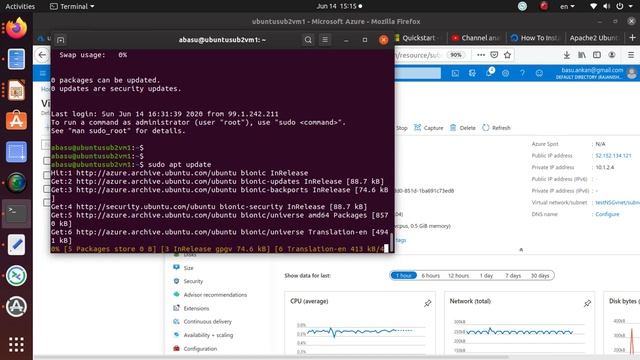Viewport: 640px width, 360px height.
Task: Click the Capture VM button
Action: point(429,128)
